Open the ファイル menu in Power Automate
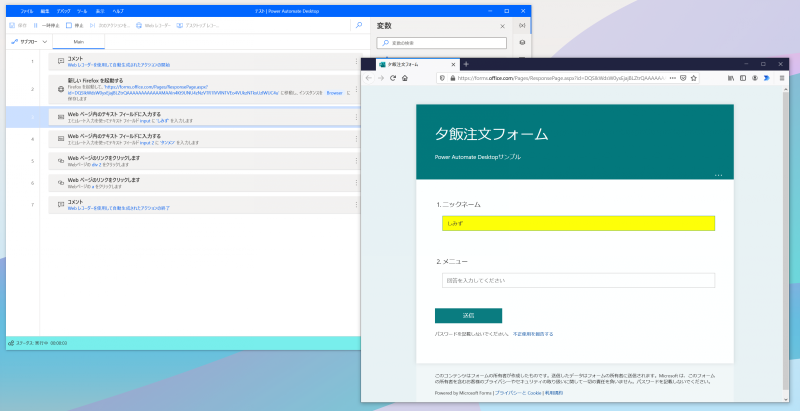The width and height of the screenshot is (800, 411). [x=27, y=11]
